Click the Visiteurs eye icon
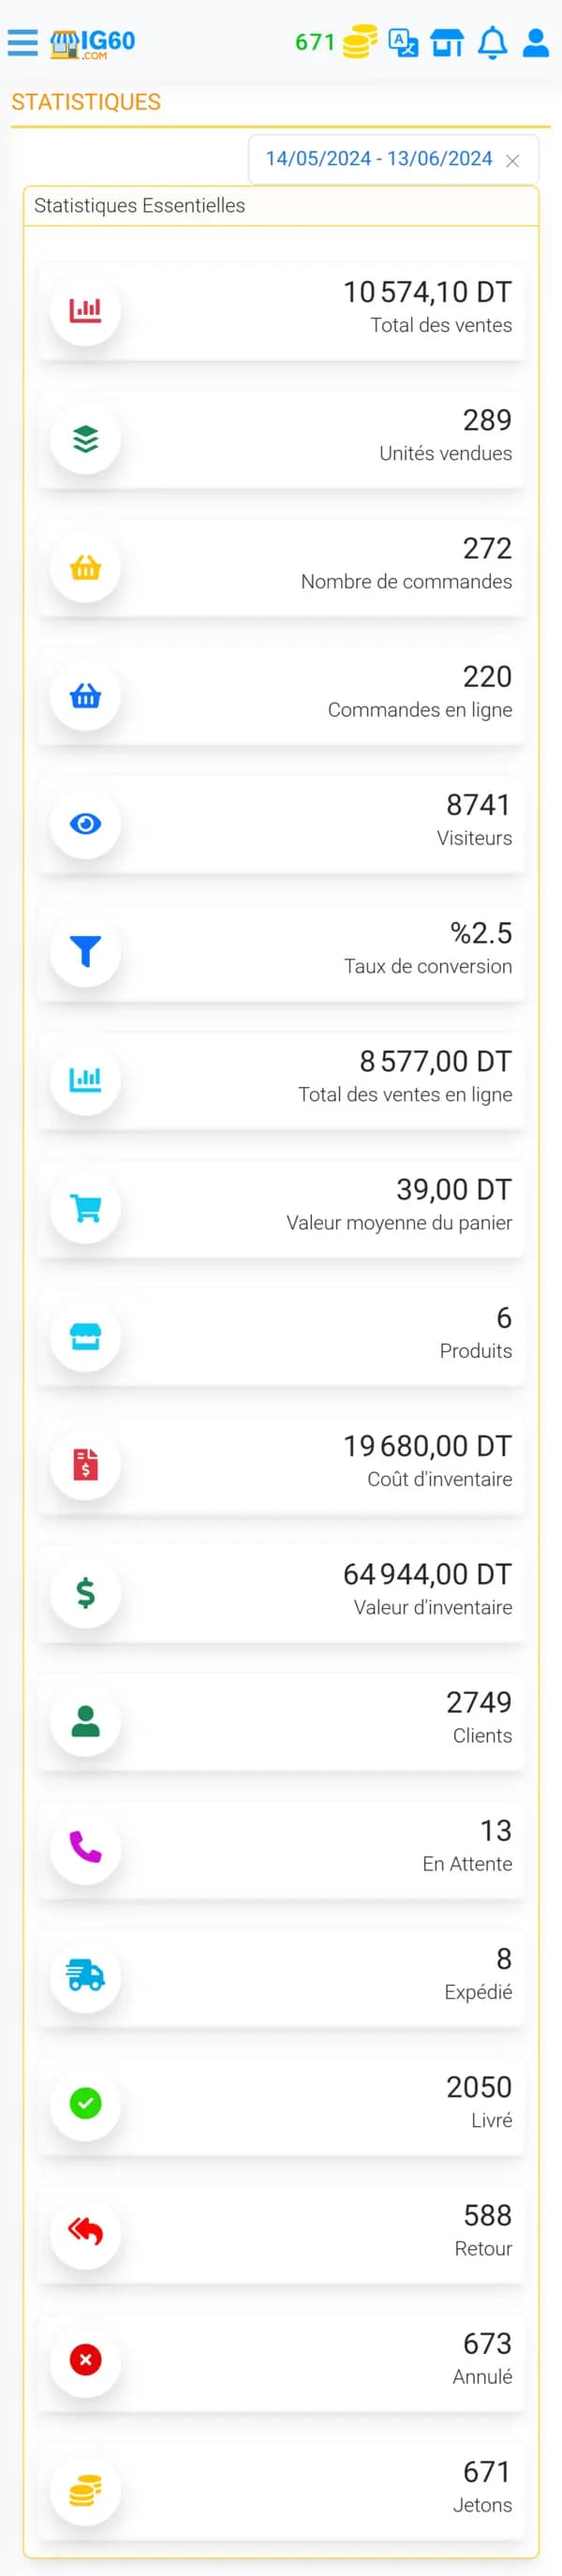Screen dimensions: 562x2576 [86, 823]
